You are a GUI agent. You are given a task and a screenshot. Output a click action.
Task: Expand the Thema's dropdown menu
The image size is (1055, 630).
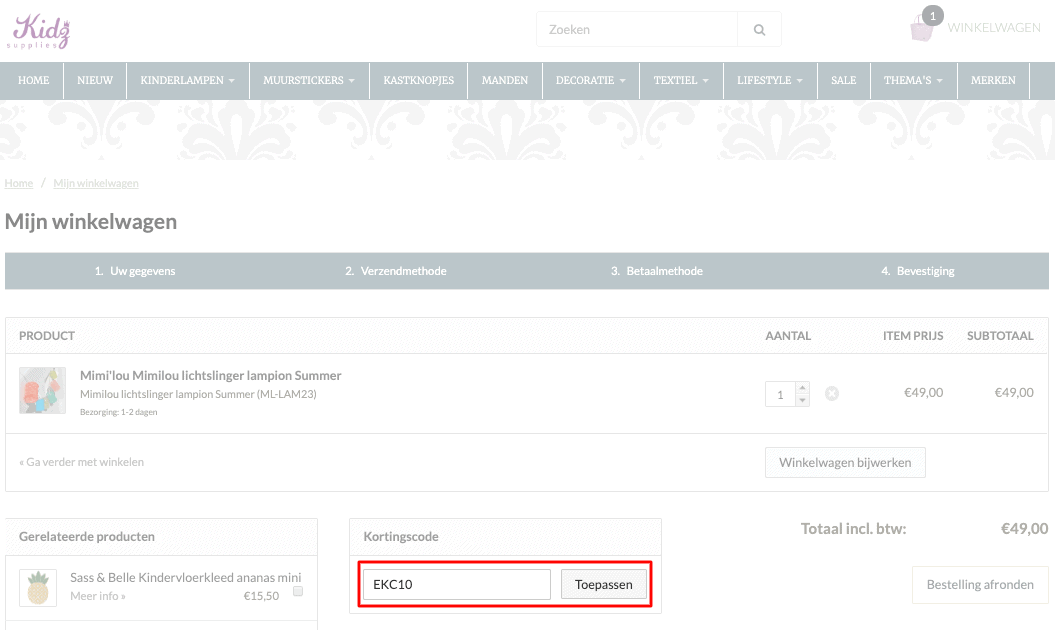[913, 80]
